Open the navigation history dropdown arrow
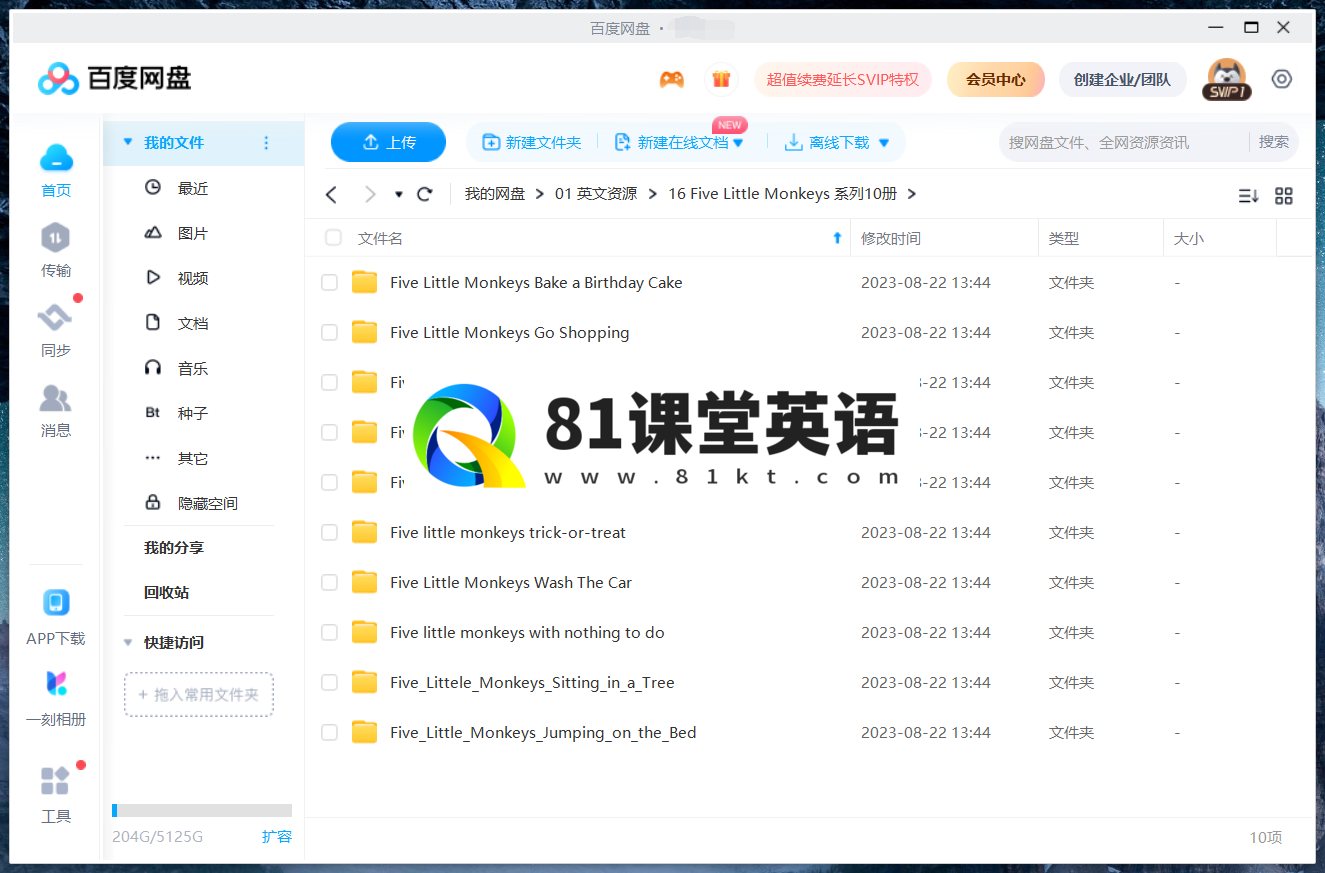This screenshot has width=1325, height=873. [399, 194]
